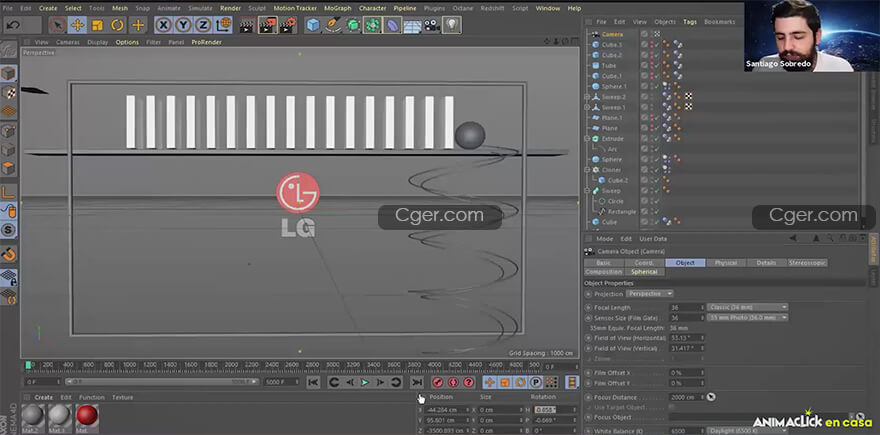Toggle Plane.1 visibility dots
Image resolution: width=880 pixels, height=435 pixels.
(651, 118)
